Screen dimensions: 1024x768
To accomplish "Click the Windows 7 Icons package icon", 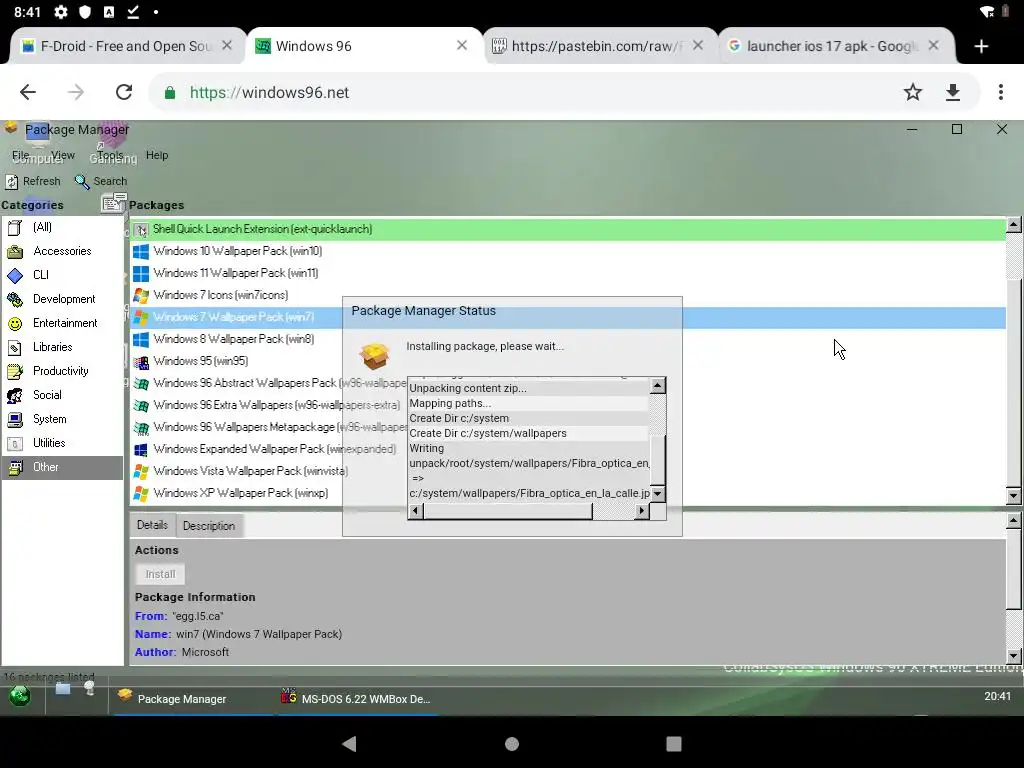I will tap(140, 295).
